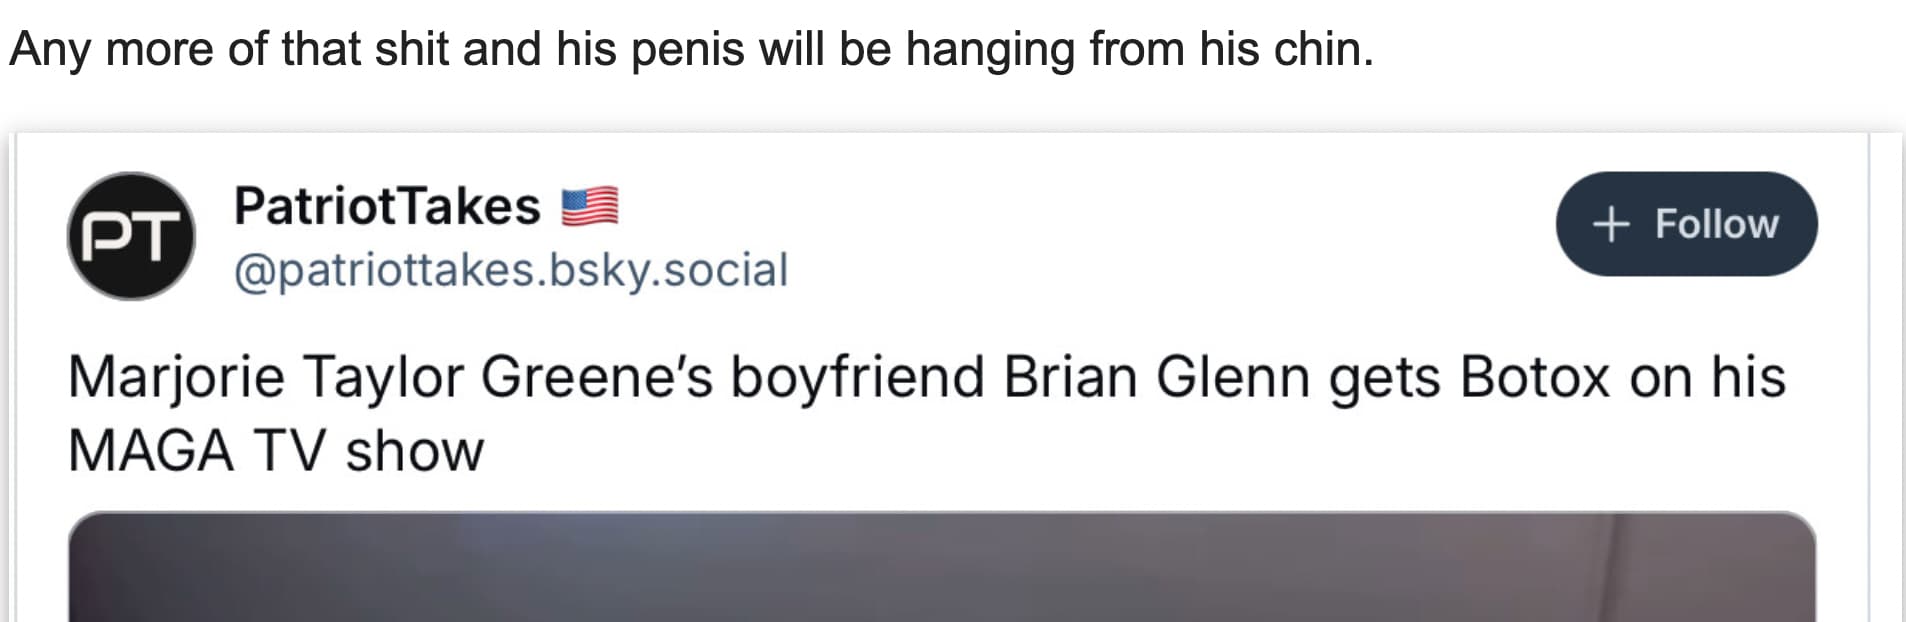Click "bsky.social" part of the handle
Viewport: 1906px width, 622px height.
tap(669, 270)
